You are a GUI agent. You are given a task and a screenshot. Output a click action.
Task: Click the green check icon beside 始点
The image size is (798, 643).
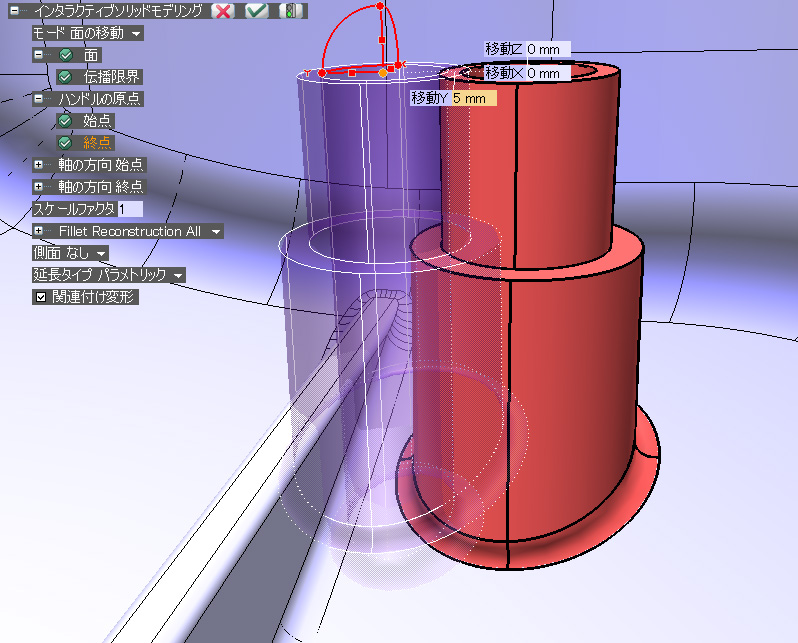pyautogui.click(x=66, y=121)
